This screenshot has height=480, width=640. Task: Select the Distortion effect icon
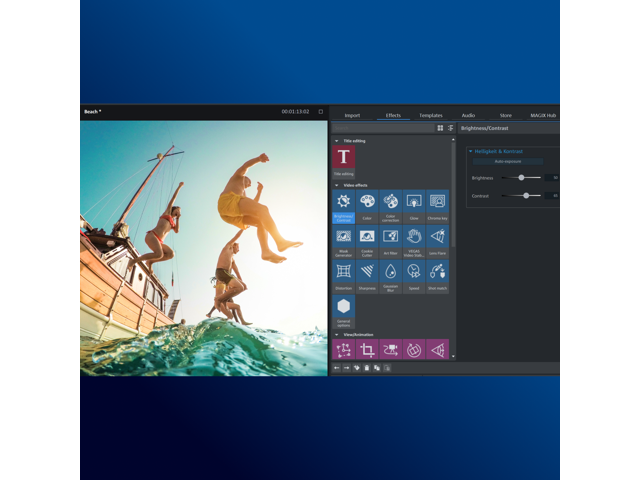(344, 274)
